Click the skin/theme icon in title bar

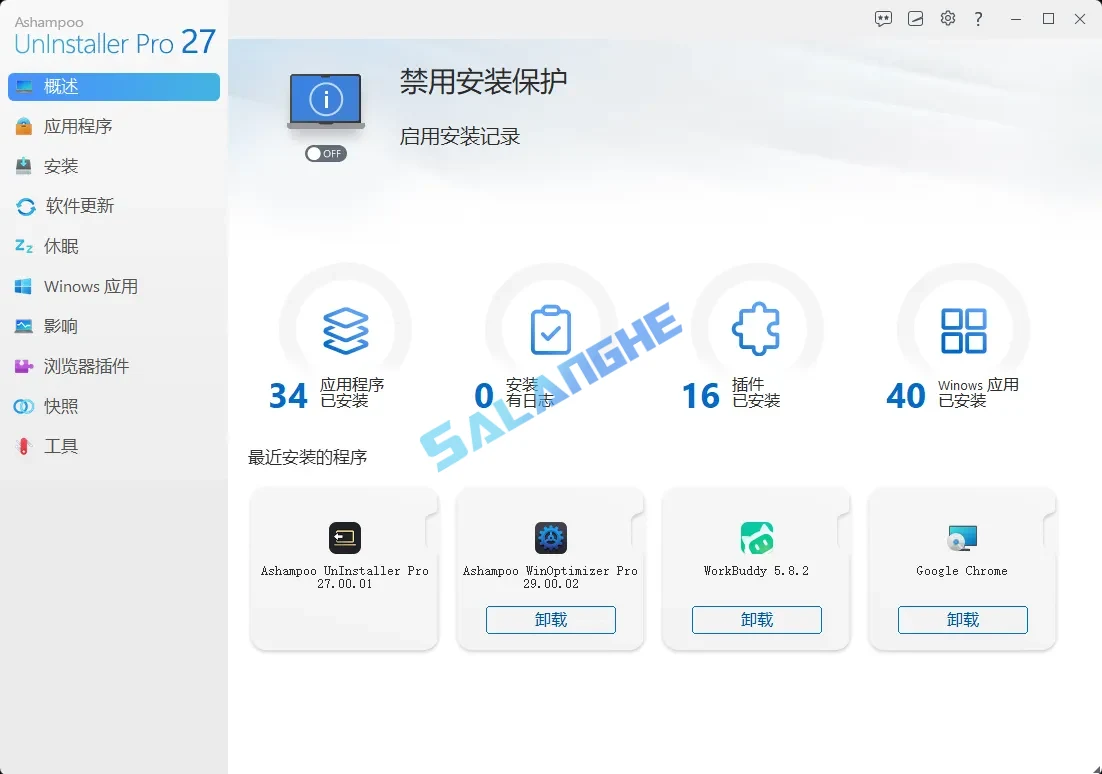point(915,19)
